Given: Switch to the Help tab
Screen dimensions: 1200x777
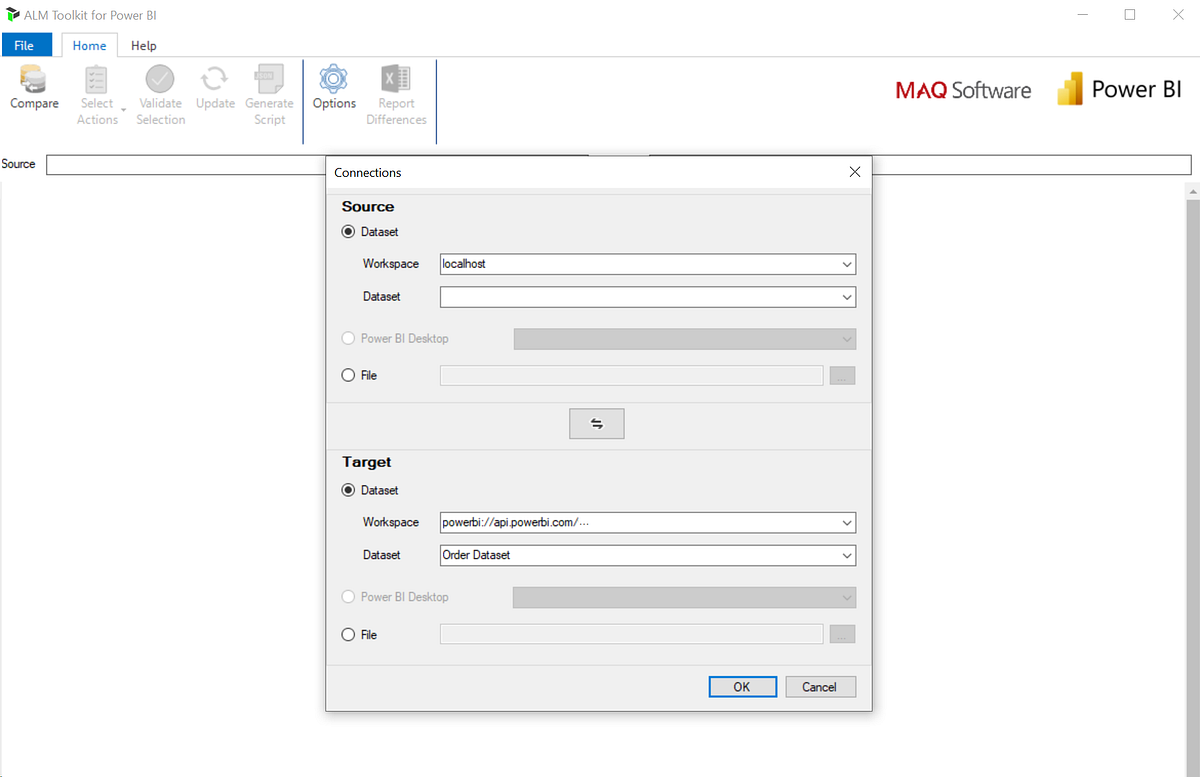Looking at the screenshot, I should tap(143, 45).
